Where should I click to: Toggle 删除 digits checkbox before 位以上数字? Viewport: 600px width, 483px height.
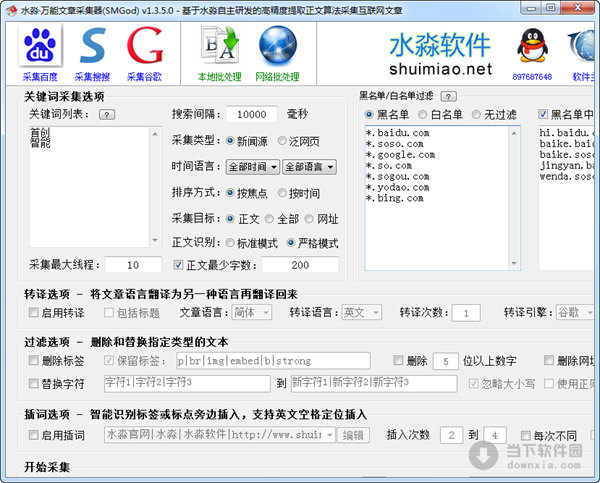coord(398,360)
